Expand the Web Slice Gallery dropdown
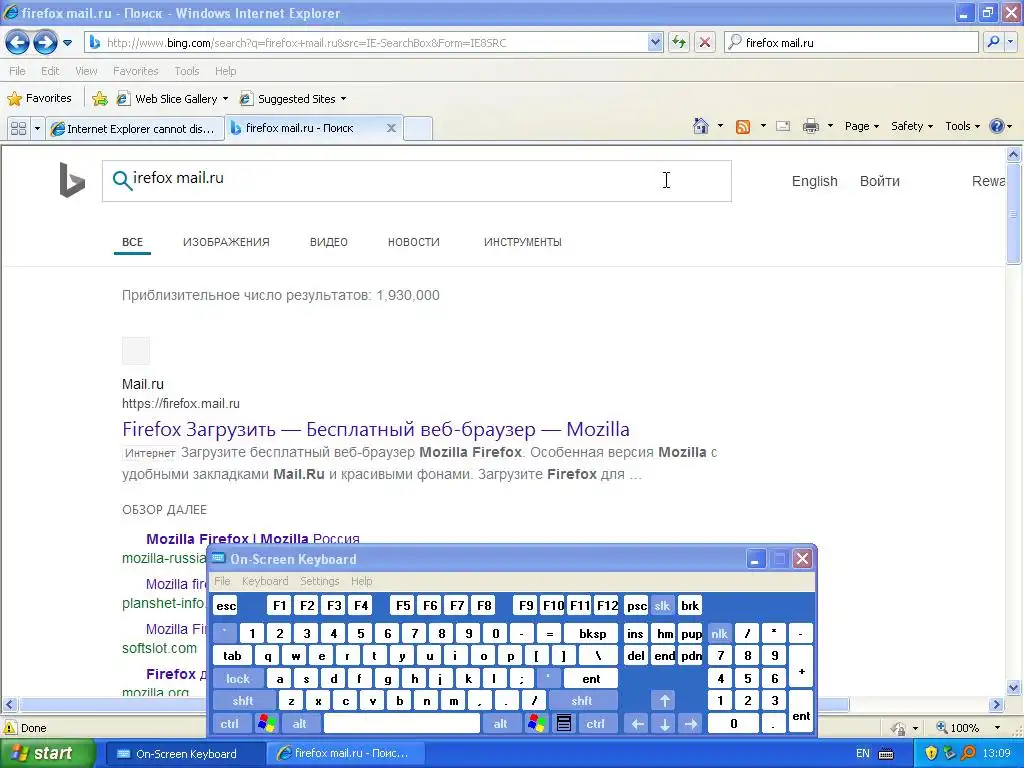The image size is (1024, 768). 226,99
